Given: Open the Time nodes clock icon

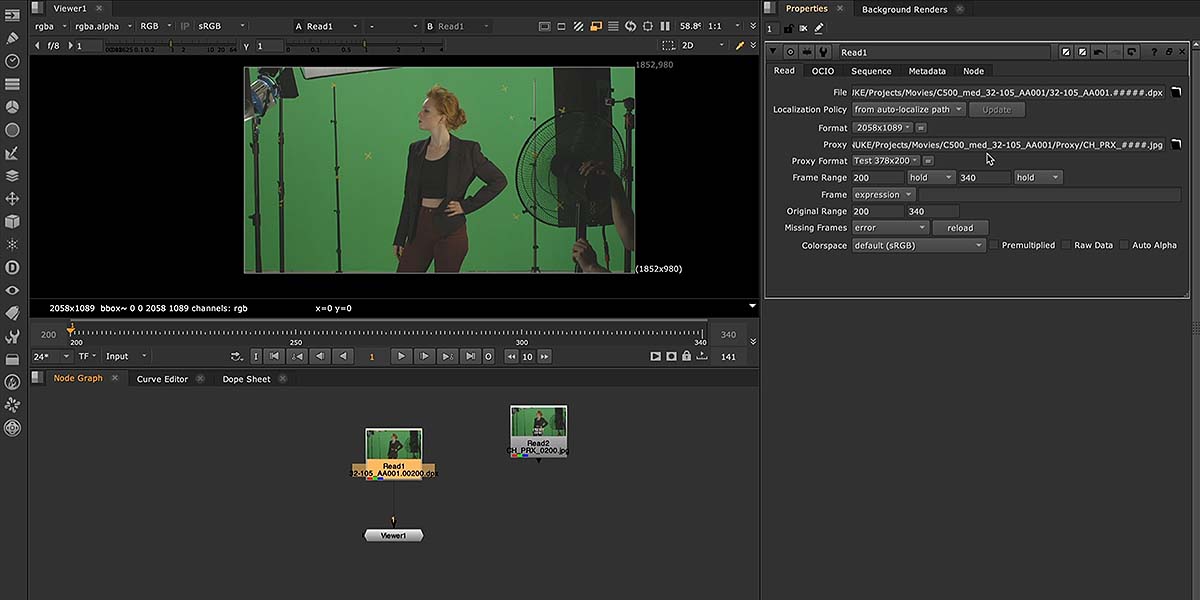Looking at the screenshot, I should click(x=13, y=61).
